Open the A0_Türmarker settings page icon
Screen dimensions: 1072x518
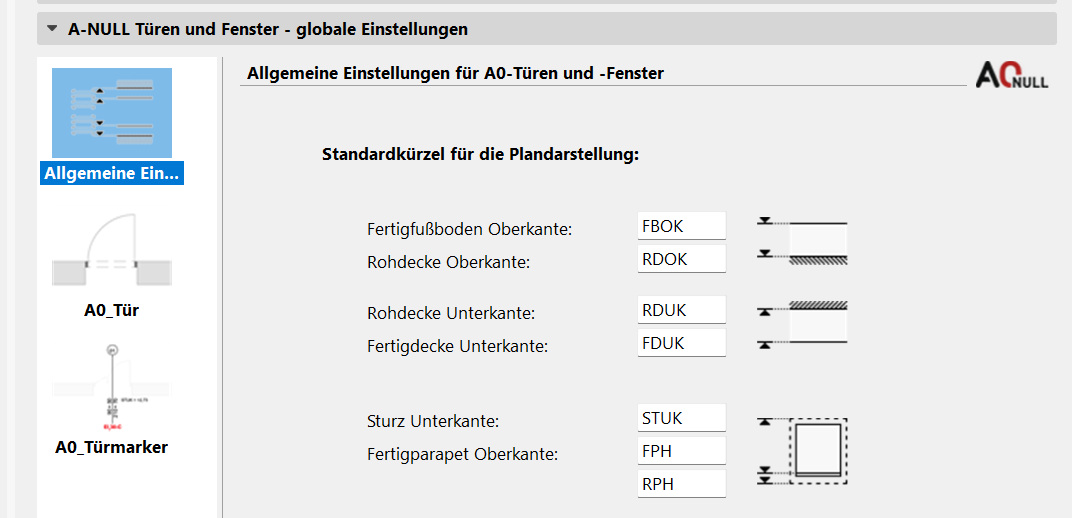[x=112, y=387]
